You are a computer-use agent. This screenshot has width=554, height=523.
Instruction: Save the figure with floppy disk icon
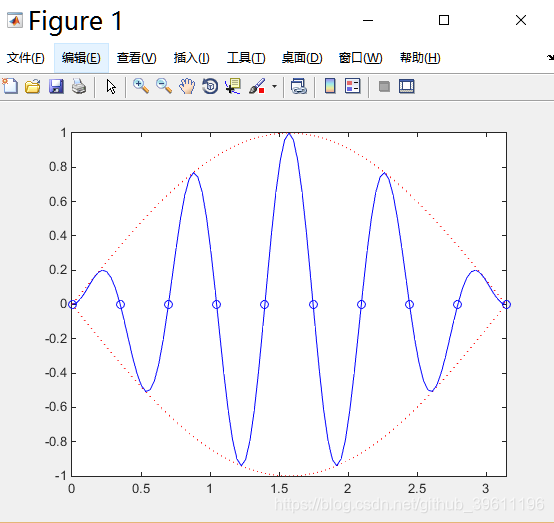coord(56,86)
